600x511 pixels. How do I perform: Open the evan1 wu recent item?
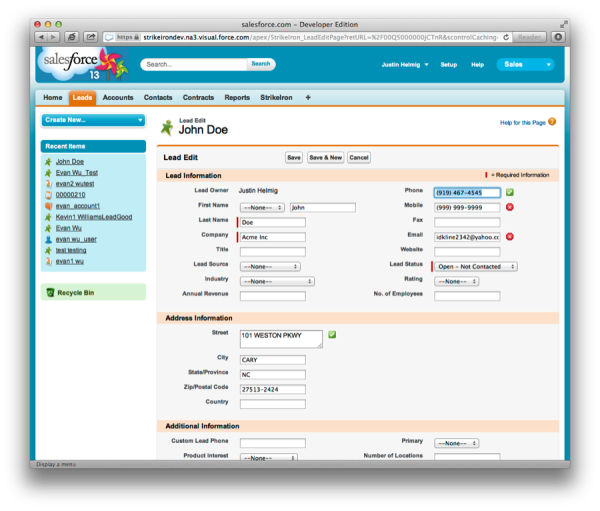pyautogui.click(x=70, y=261)
